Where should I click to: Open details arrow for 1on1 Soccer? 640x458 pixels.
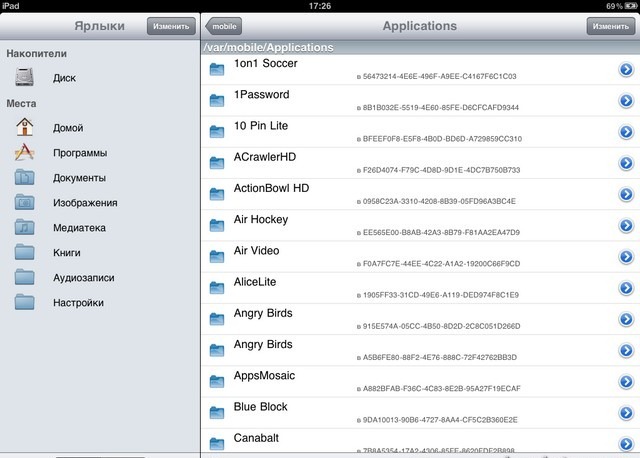626,69
